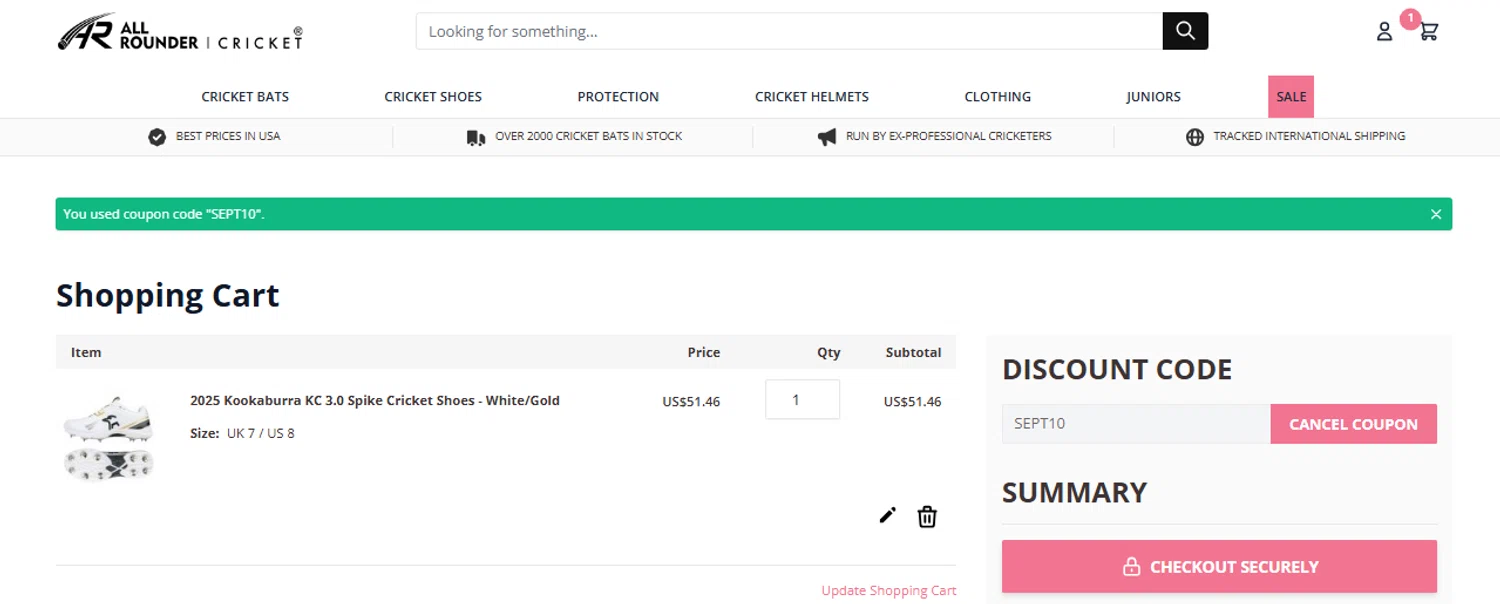Viewport: 1500px width, 604px height.
Task: Click the delivery truck icon
Action: (476, 137)
